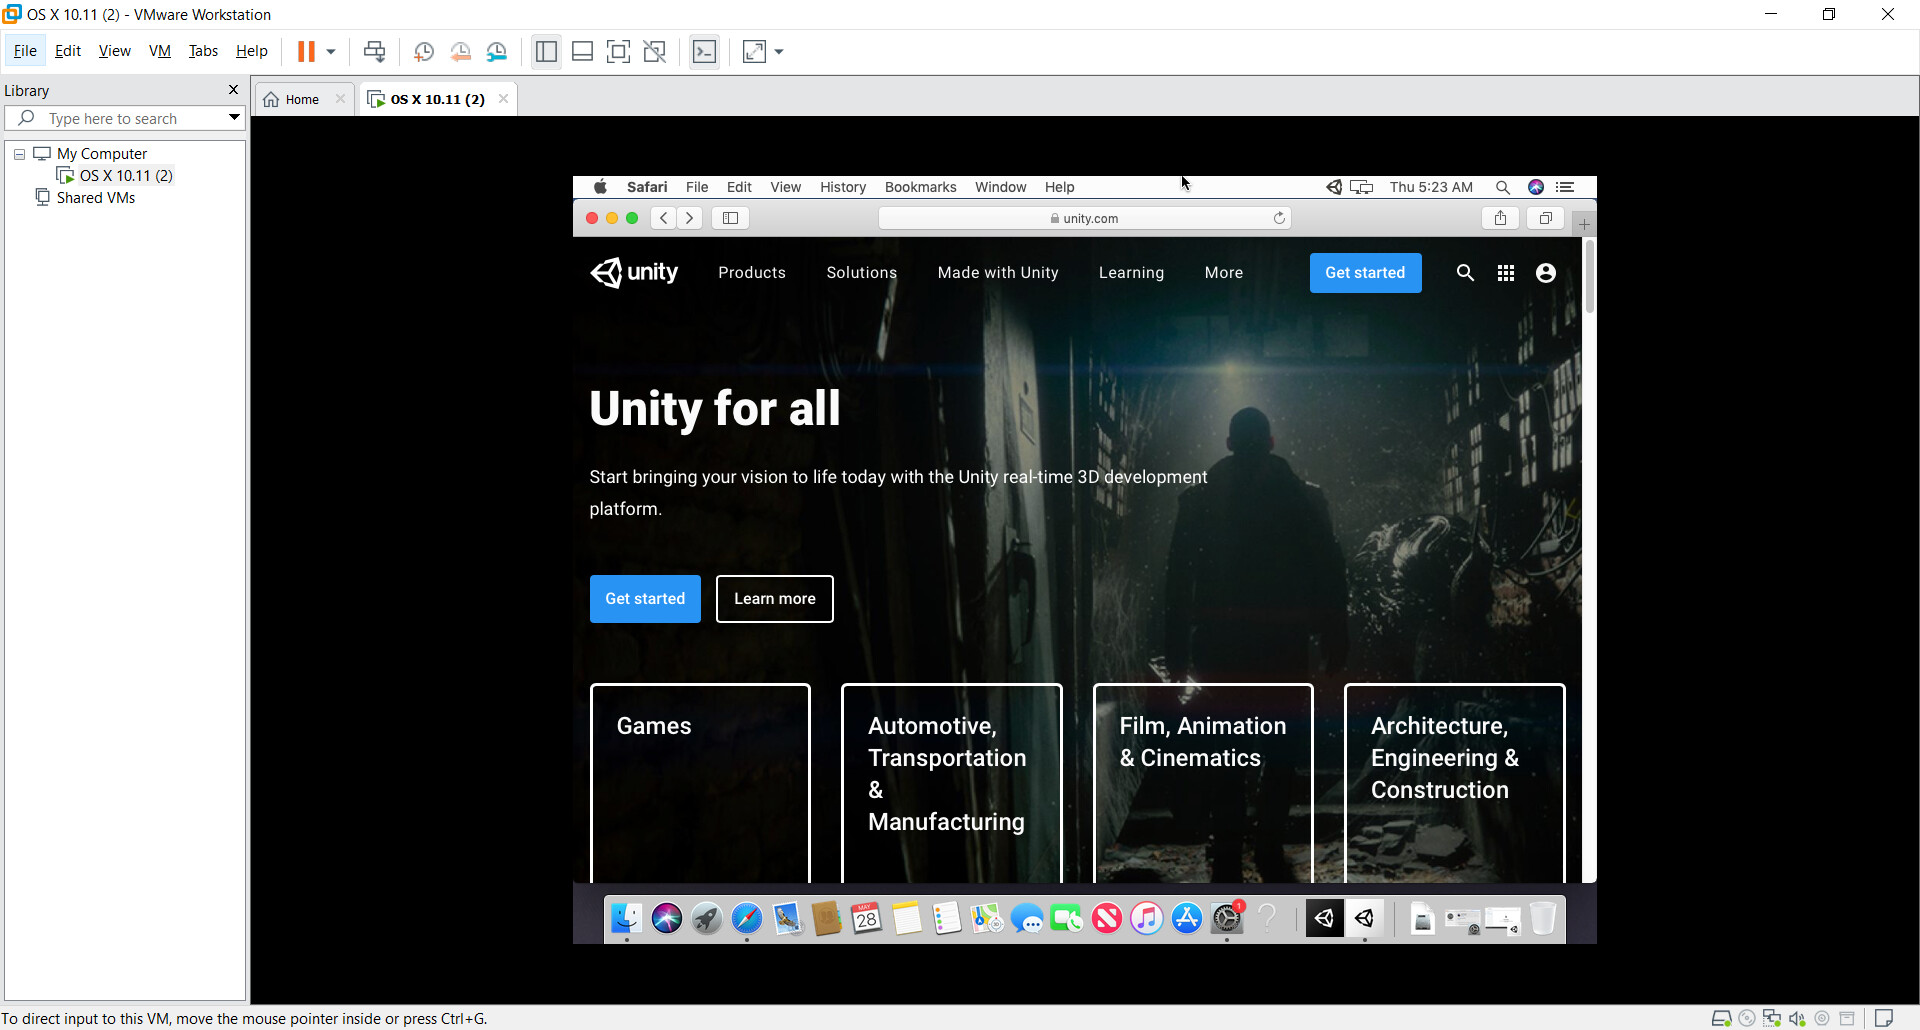
Task: Open System Preferences from the dock
Action: (1227, 918)
